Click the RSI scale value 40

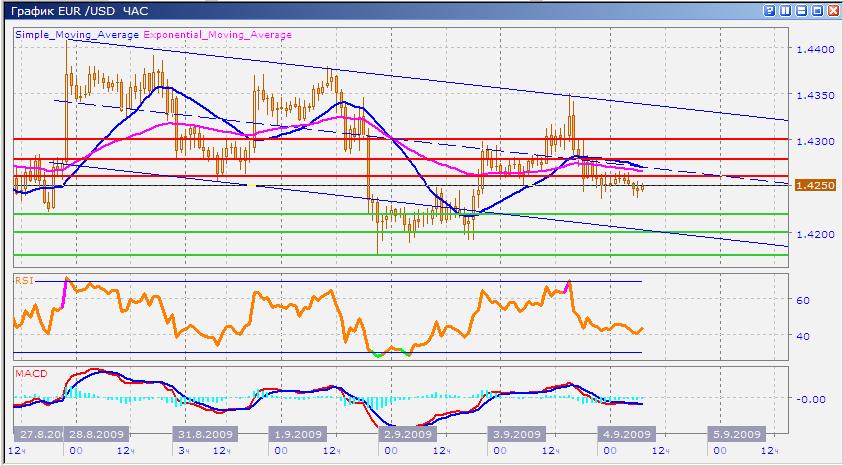point(803,336)
